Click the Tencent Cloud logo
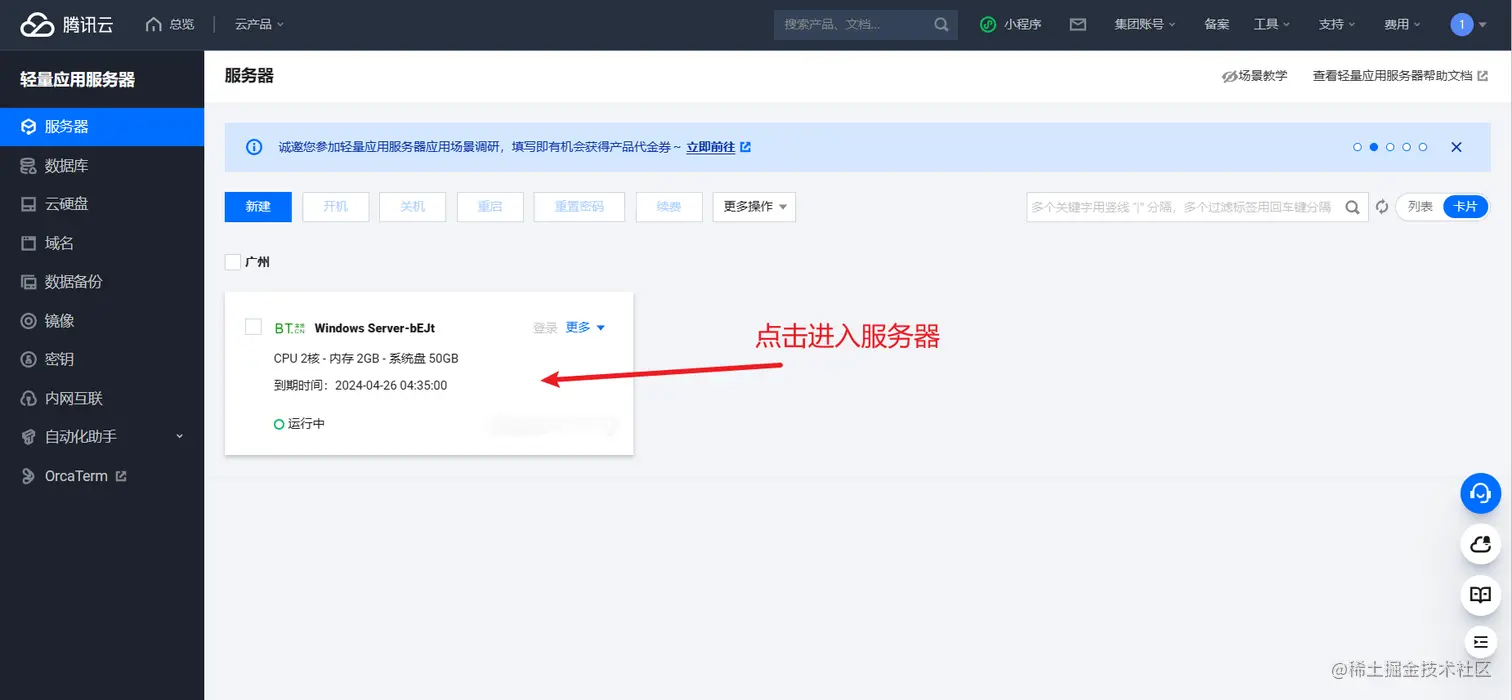 [x=67, y=24]
